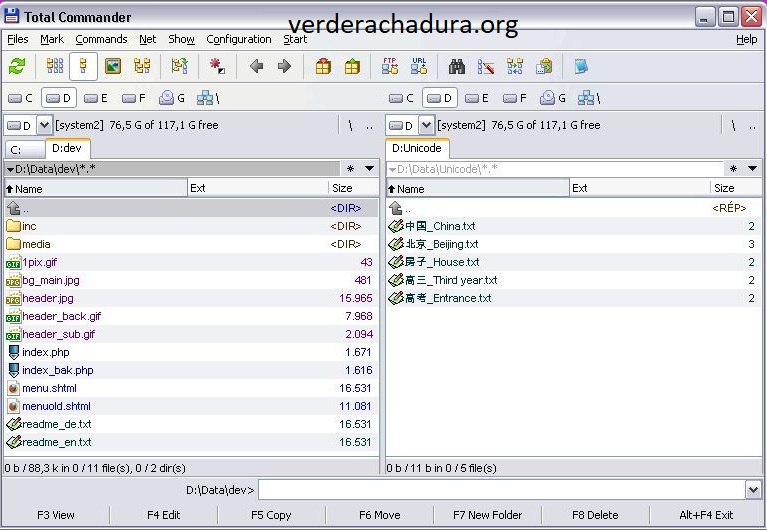Click the F5 Copy button
This screenshot has width=767, height=532.
click(271, 515)
